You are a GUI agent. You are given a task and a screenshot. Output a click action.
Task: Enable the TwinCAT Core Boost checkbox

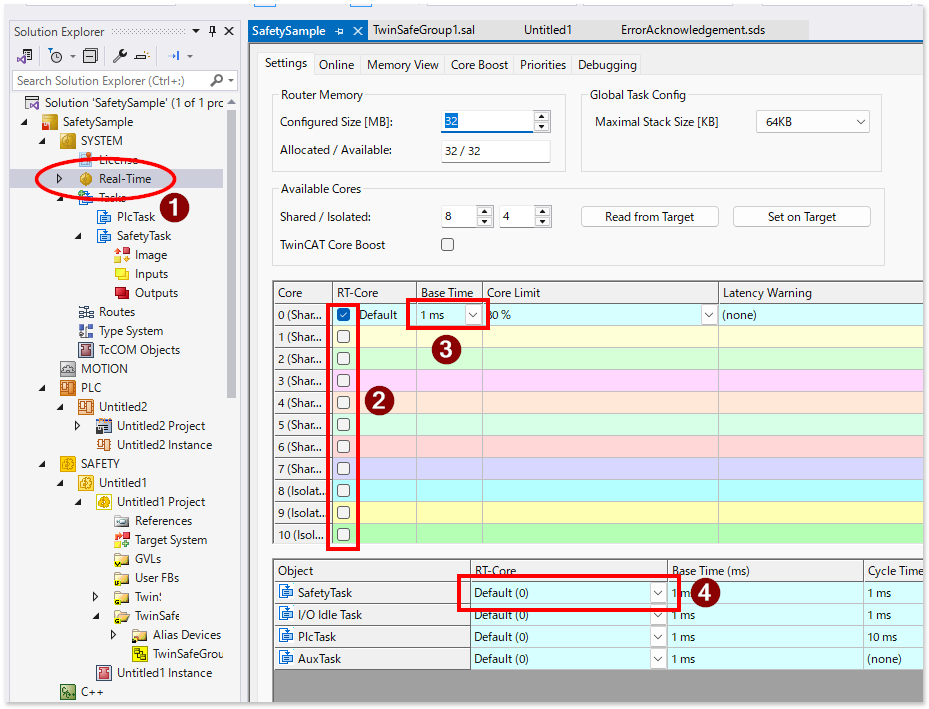click(448, 245)
